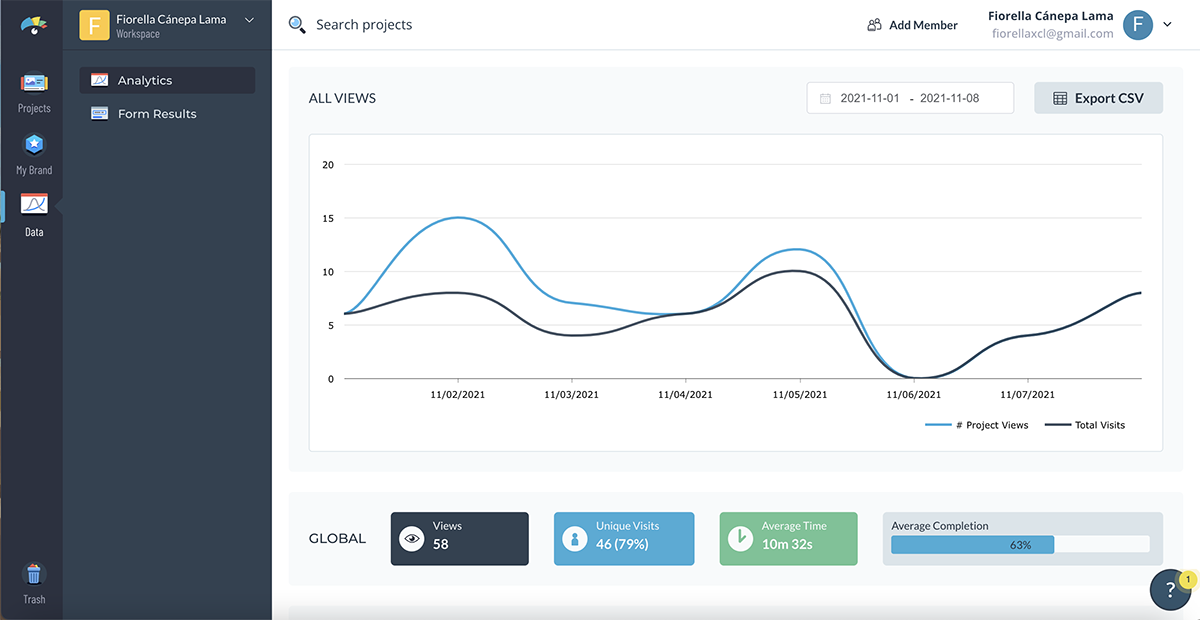The image size is (1200, 620).
Task: Expand the workspace switcher chevron
Action: pos(249,20)
